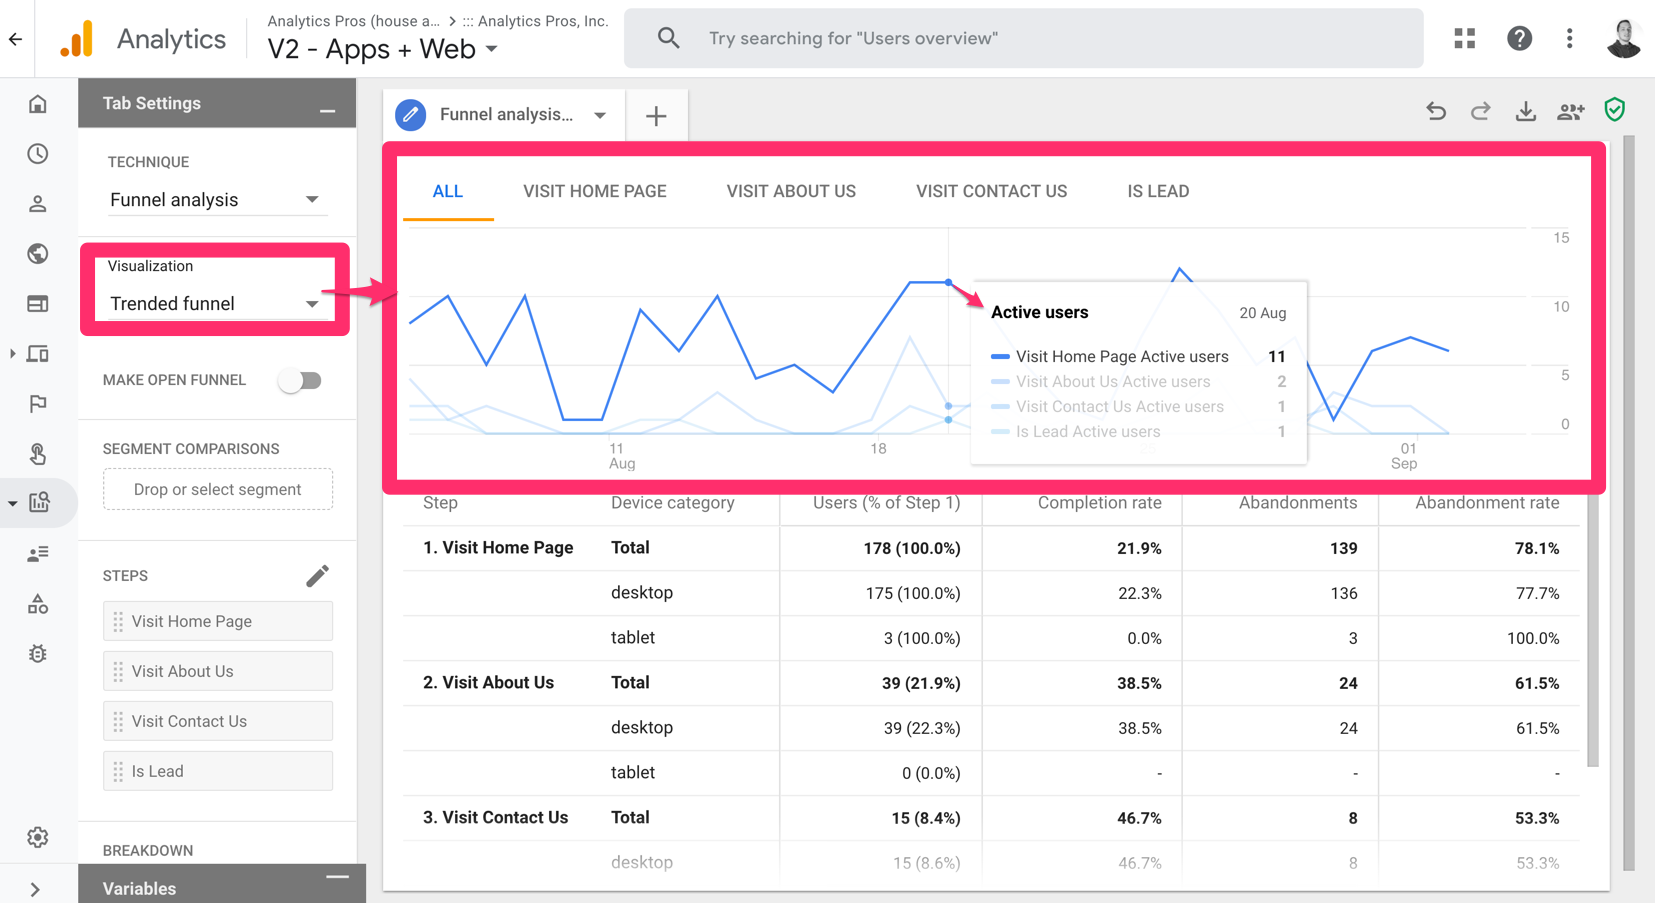This screenshot has height=903, width=1655.
Task: Add a new analysis tab with plus button
Action: [x=656, y=115]
